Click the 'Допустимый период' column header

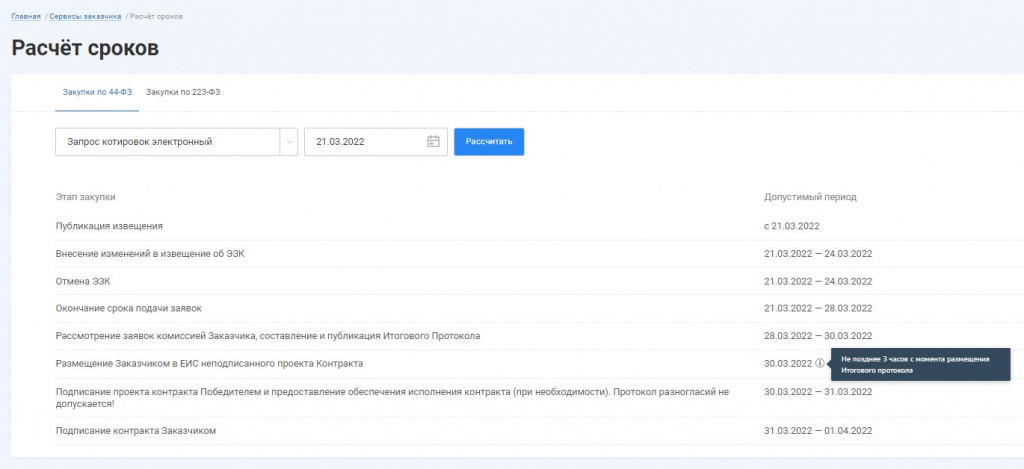(x=810, y=197)
